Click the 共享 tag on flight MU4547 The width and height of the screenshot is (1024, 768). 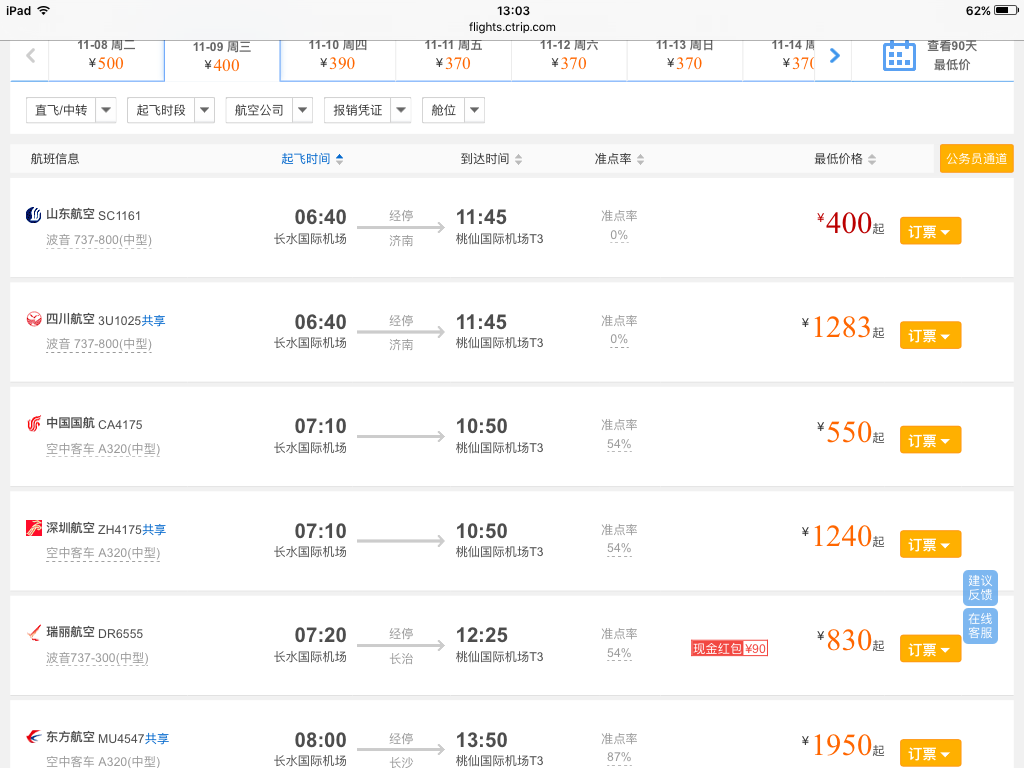tap(157, 739)
